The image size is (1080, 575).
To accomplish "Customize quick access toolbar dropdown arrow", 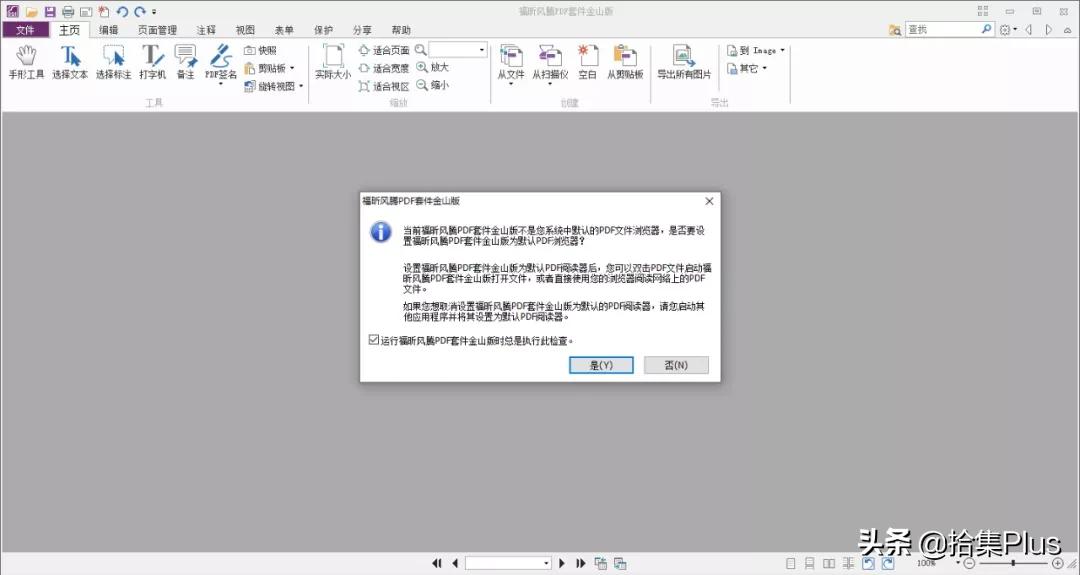I will click(154, 12).
